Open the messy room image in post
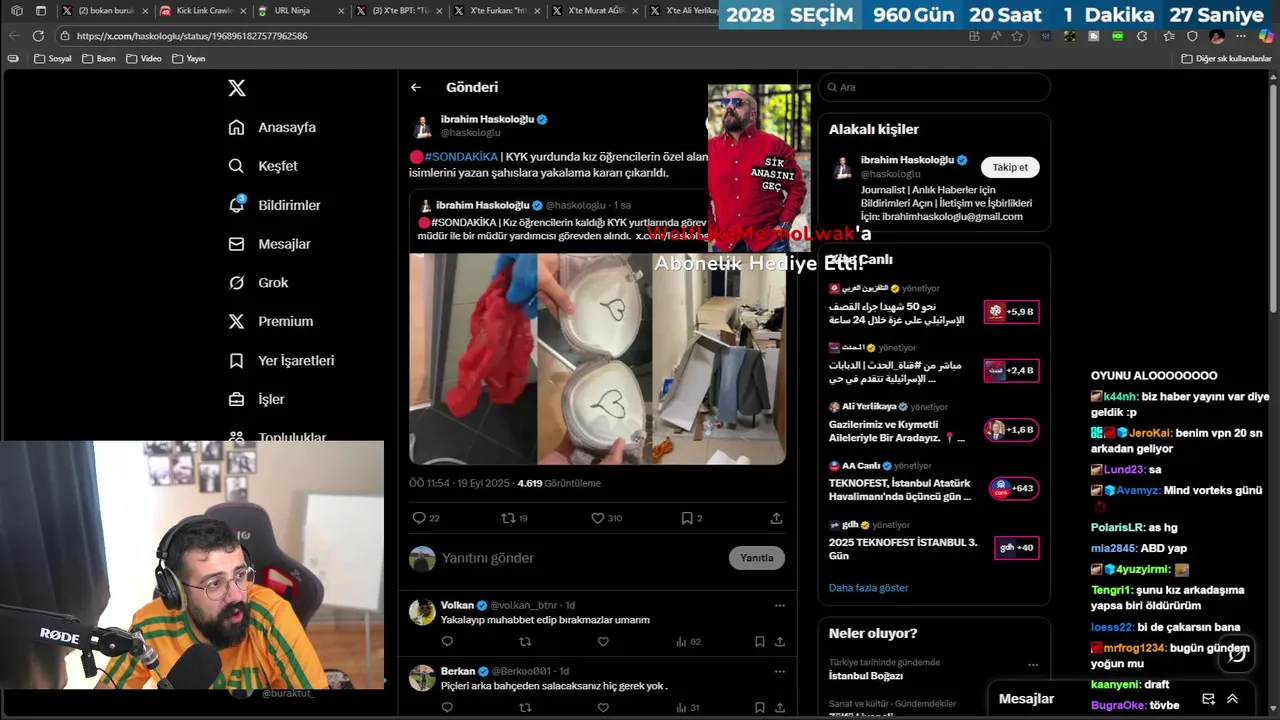The width and height of the screenshot is (1280, 720). pos(719,358)
